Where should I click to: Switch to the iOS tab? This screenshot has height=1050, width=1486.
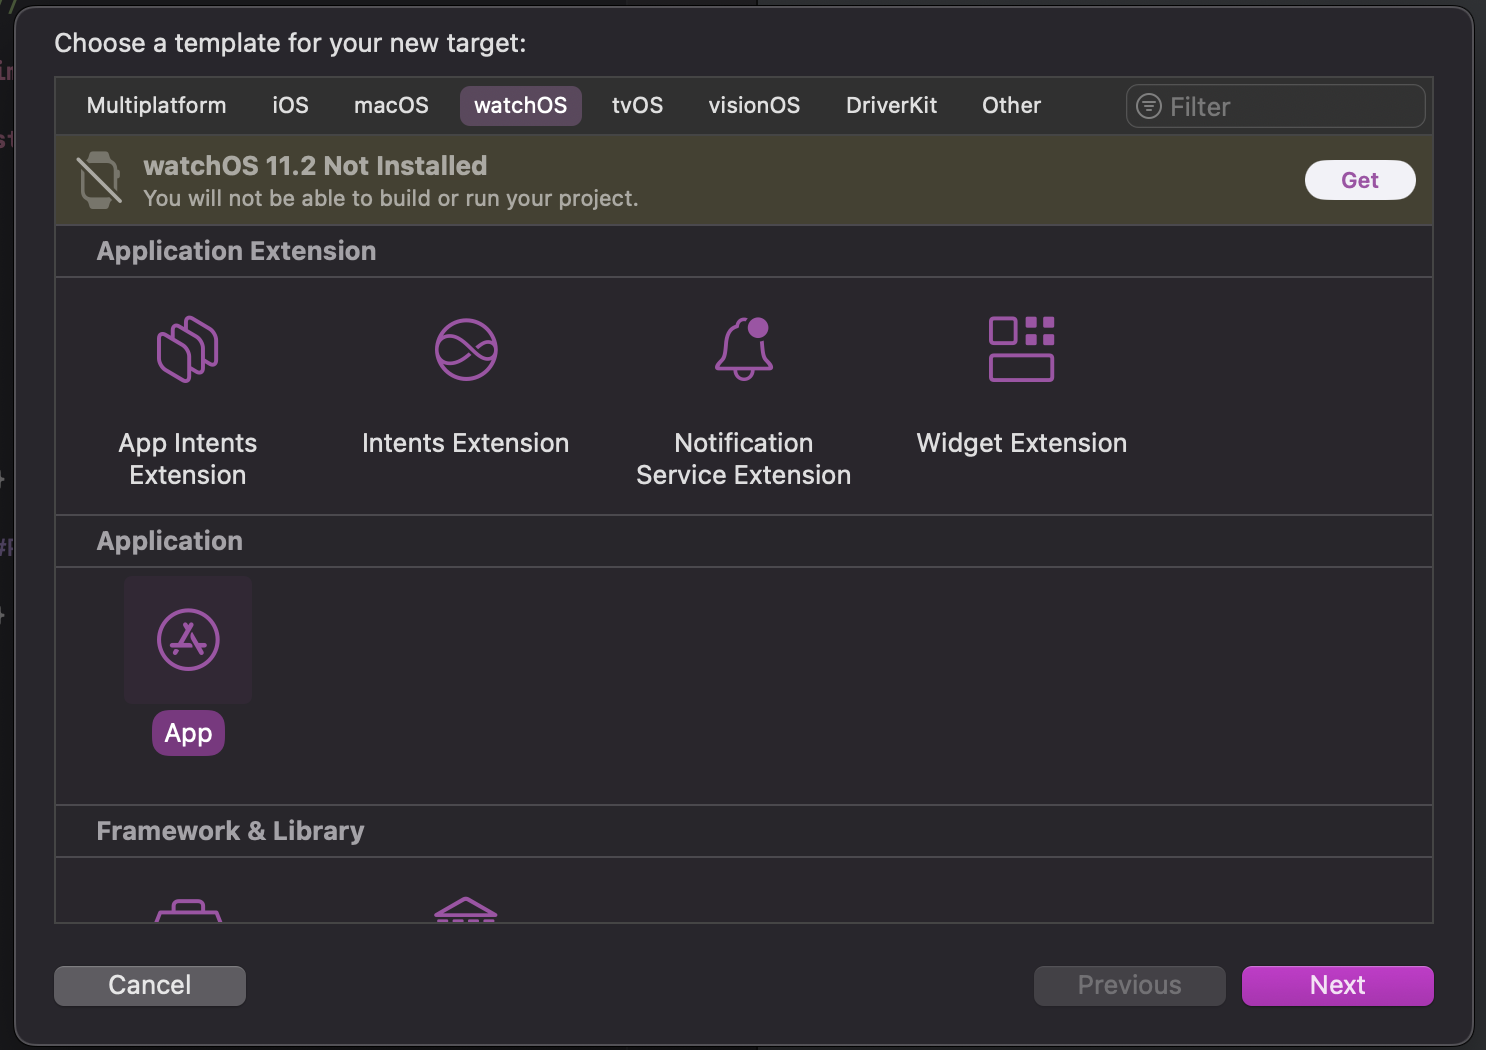(x=291, y=105)
